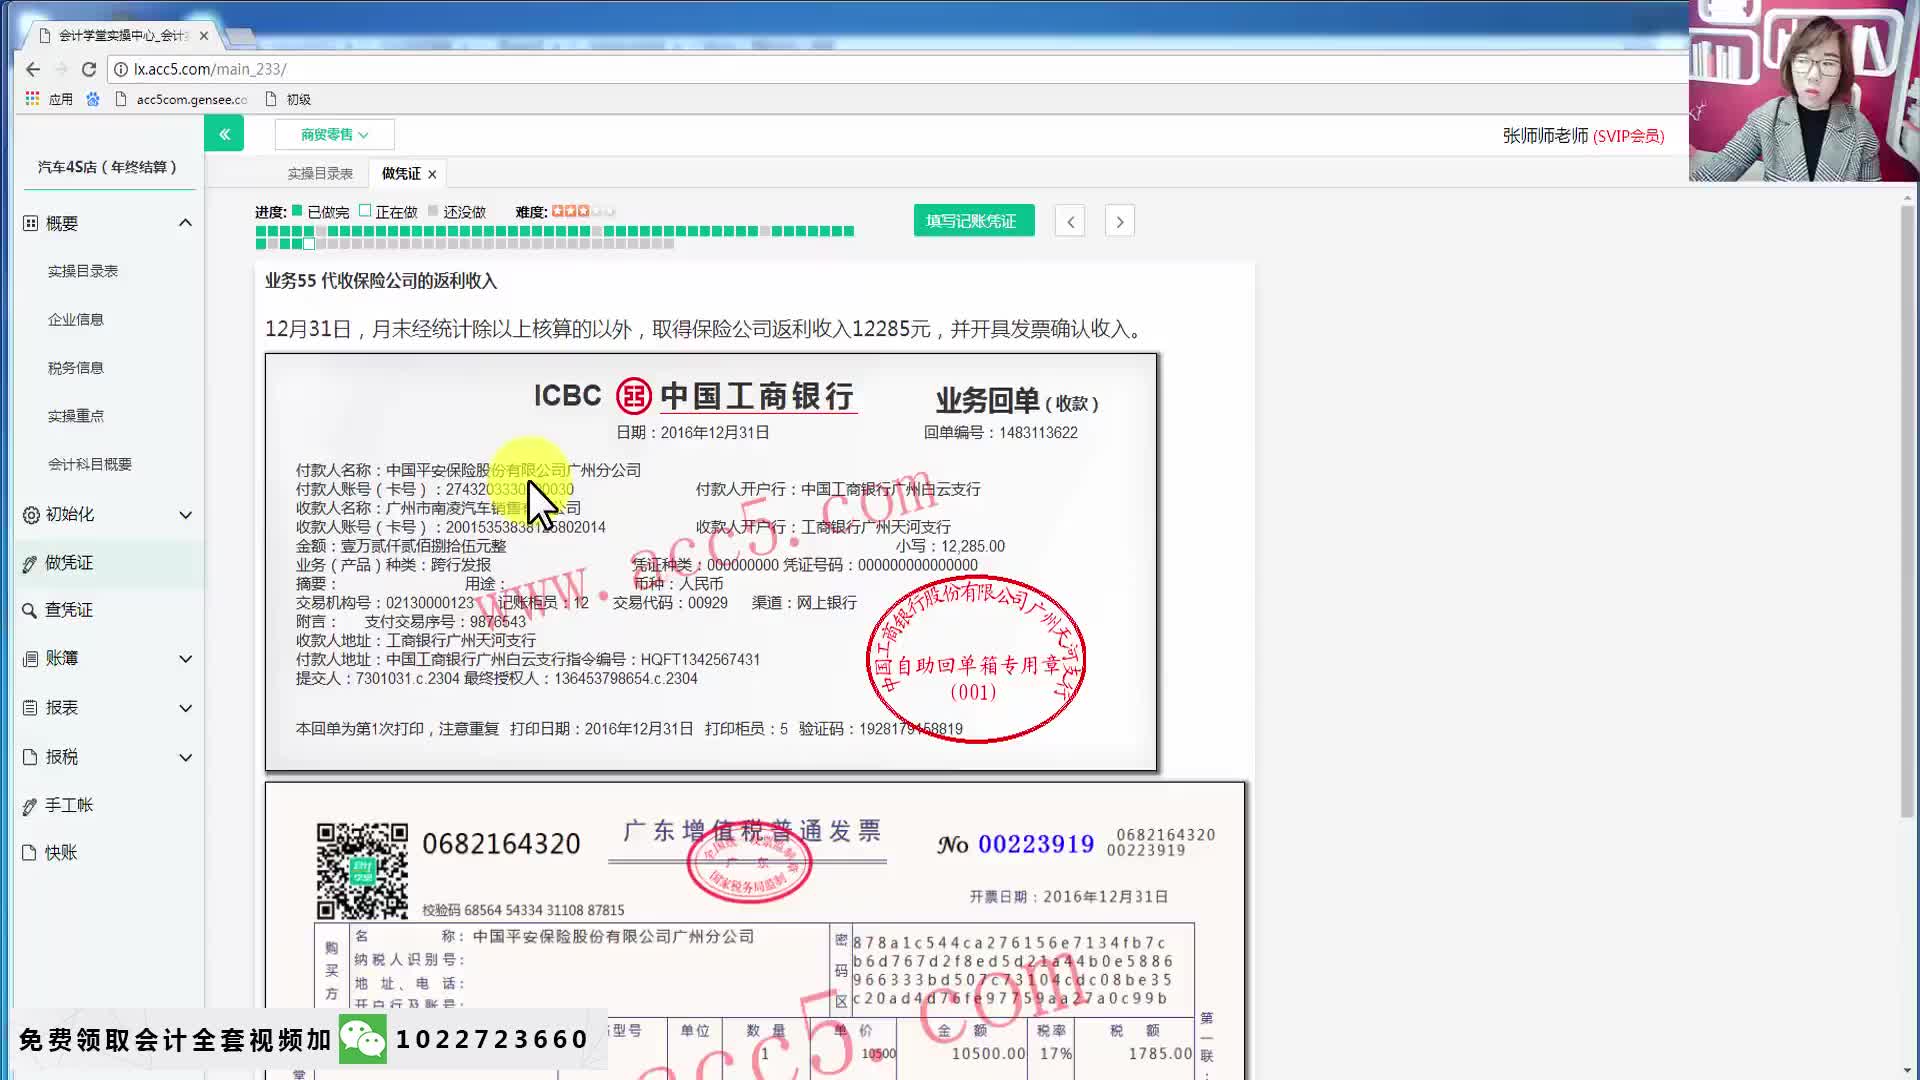Collapse the 概要 section chevron
The width and height of the screenshot is (1920, 1080).
point(184,222)
